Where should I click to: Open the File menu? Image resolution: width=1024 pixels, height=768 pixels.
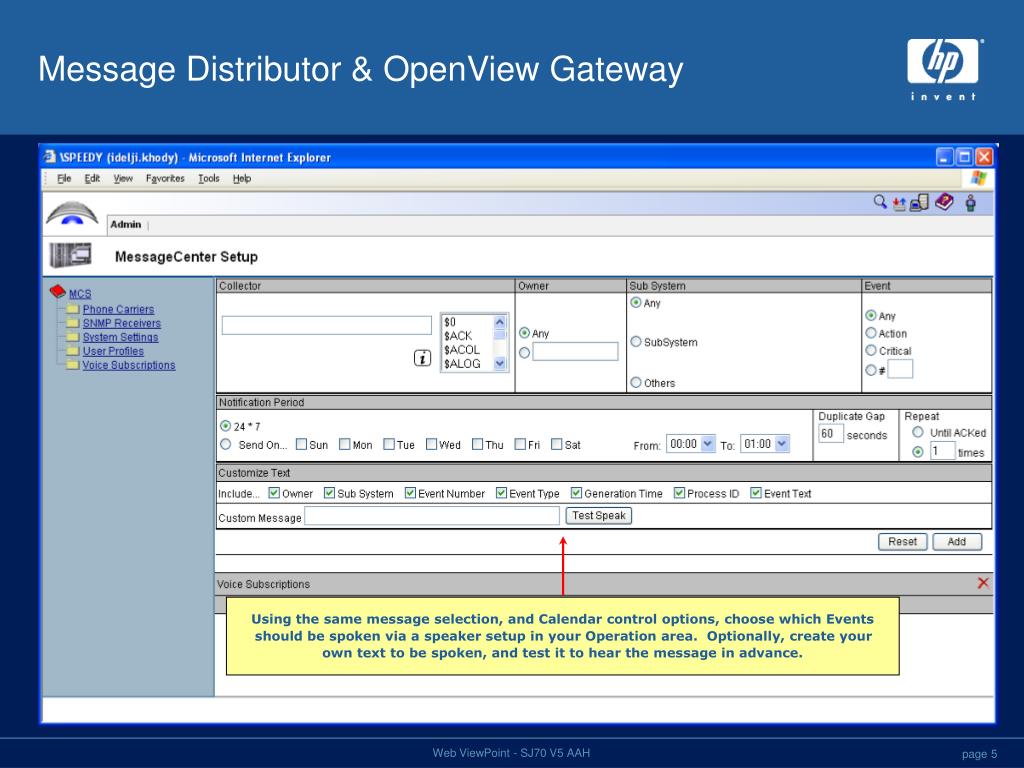(64, 178)
